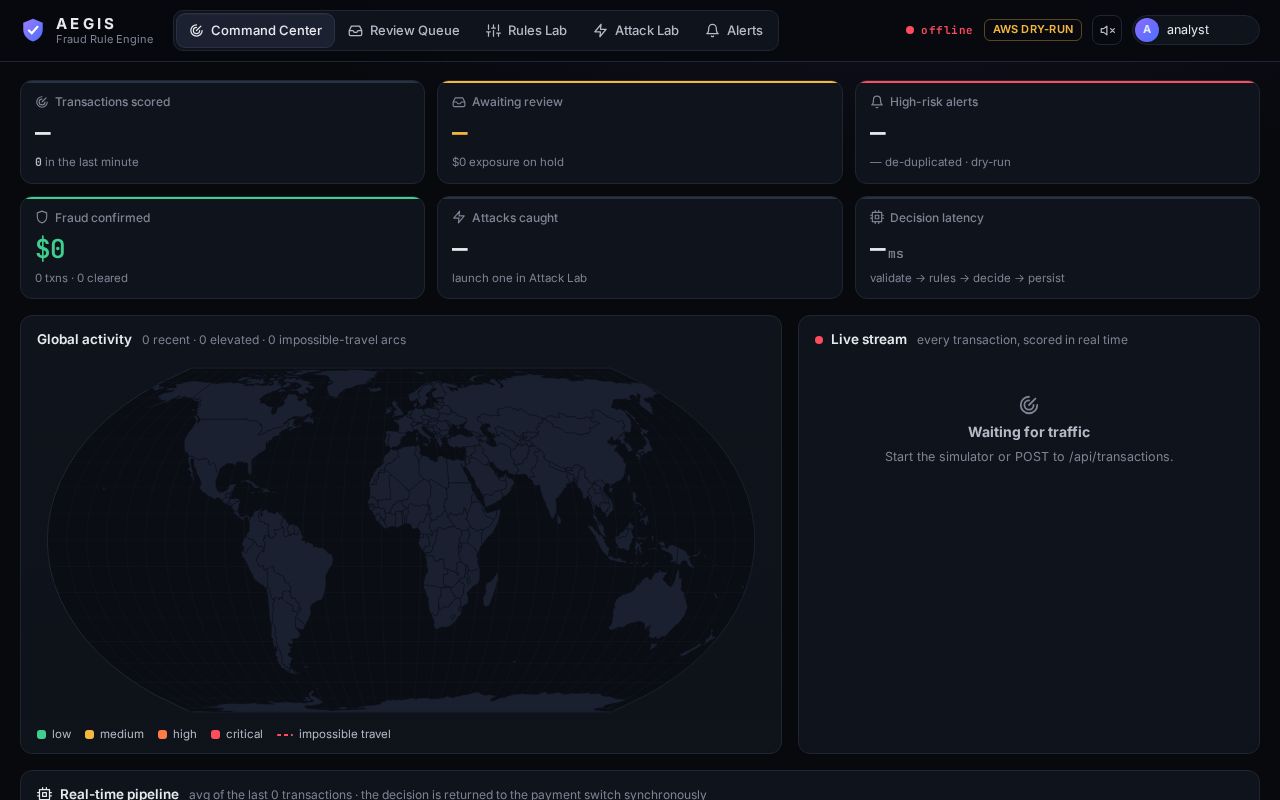Click the high risk orange legend swatch
Image resolution: width=1280 pixels, height=800 pixels.
tap(163, 734)
